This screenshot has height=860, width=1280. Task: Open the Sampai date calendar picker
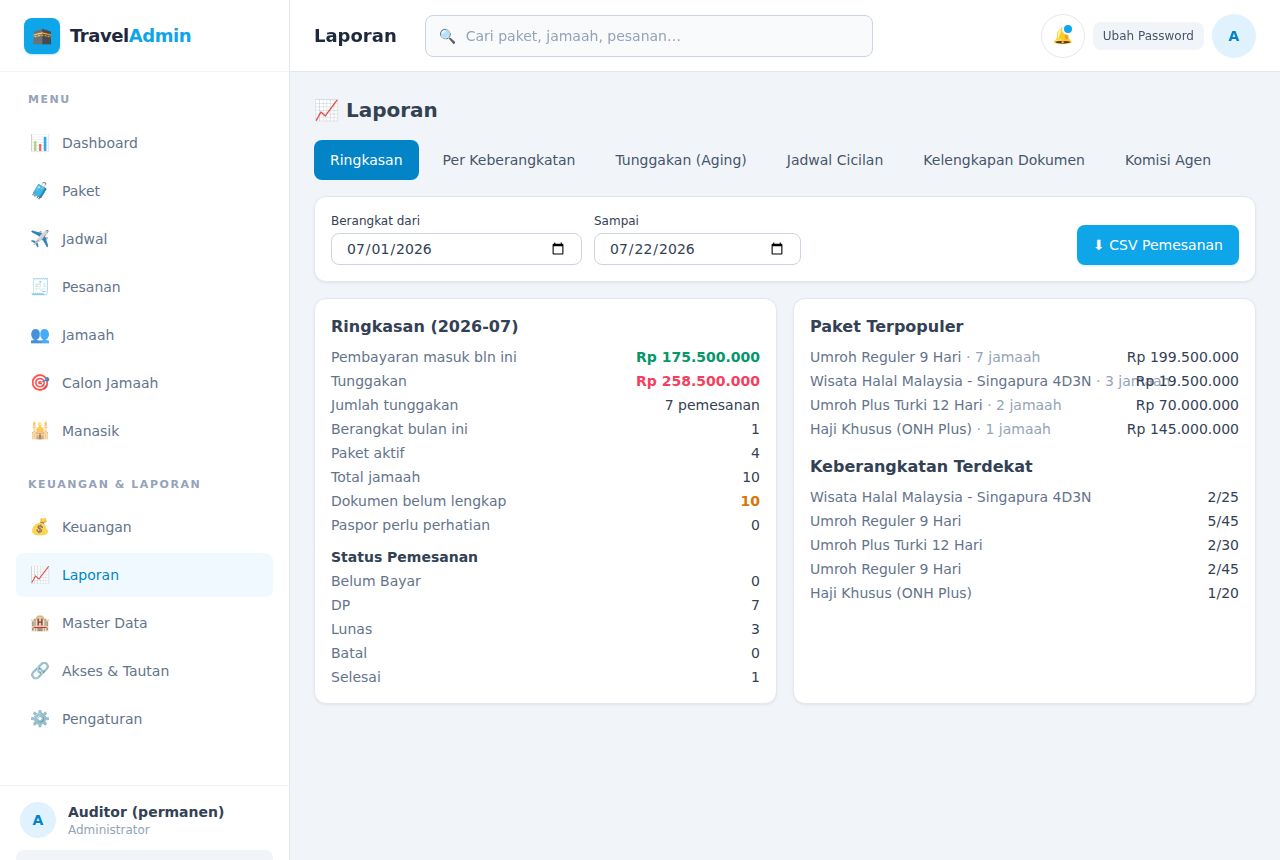[x=777, y=249]
